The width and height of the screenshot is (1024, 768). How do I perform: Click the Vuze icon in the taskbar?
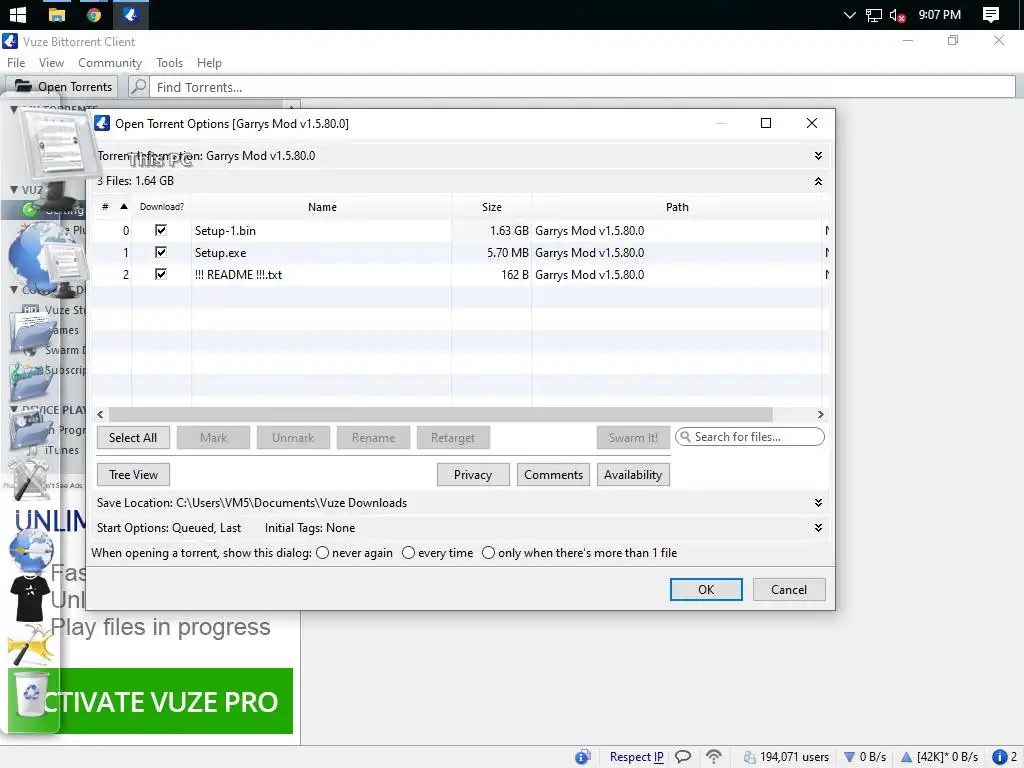tap(131, 14)
